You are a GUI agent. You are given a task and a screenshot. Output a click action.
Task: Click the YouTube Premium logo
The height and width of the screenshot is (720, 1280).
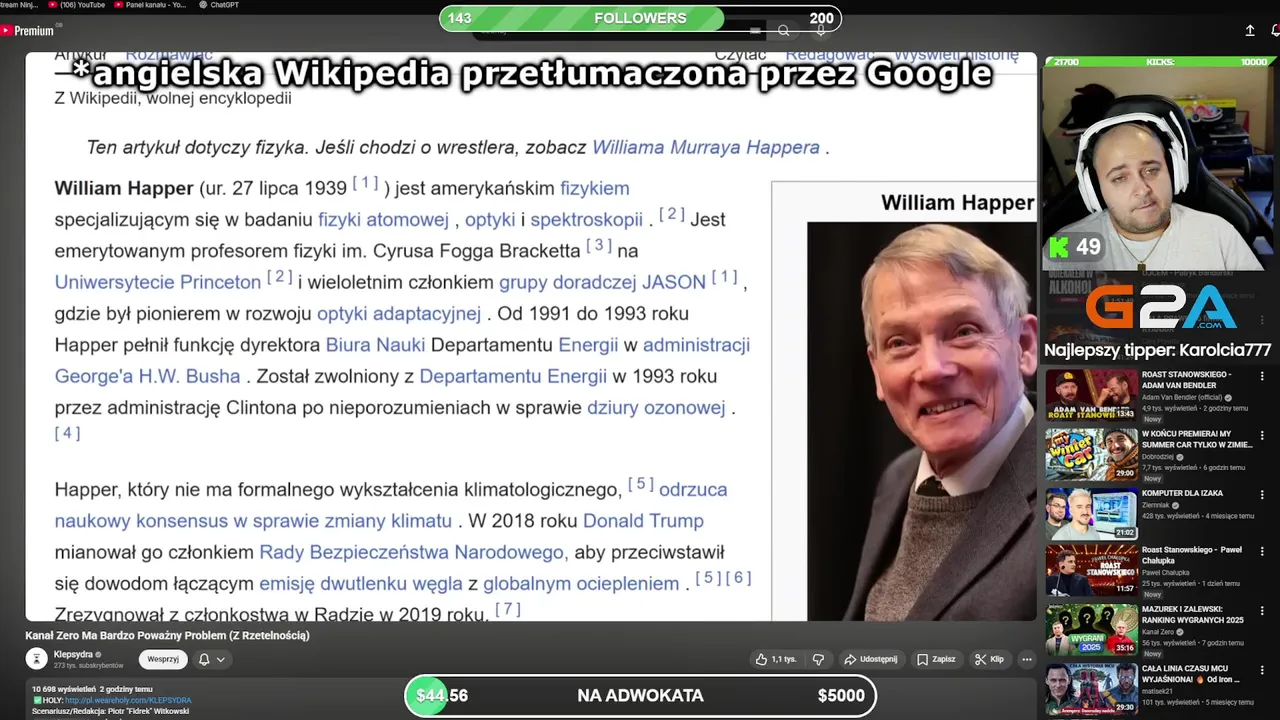pyautogui.click(x=27, y=31)
